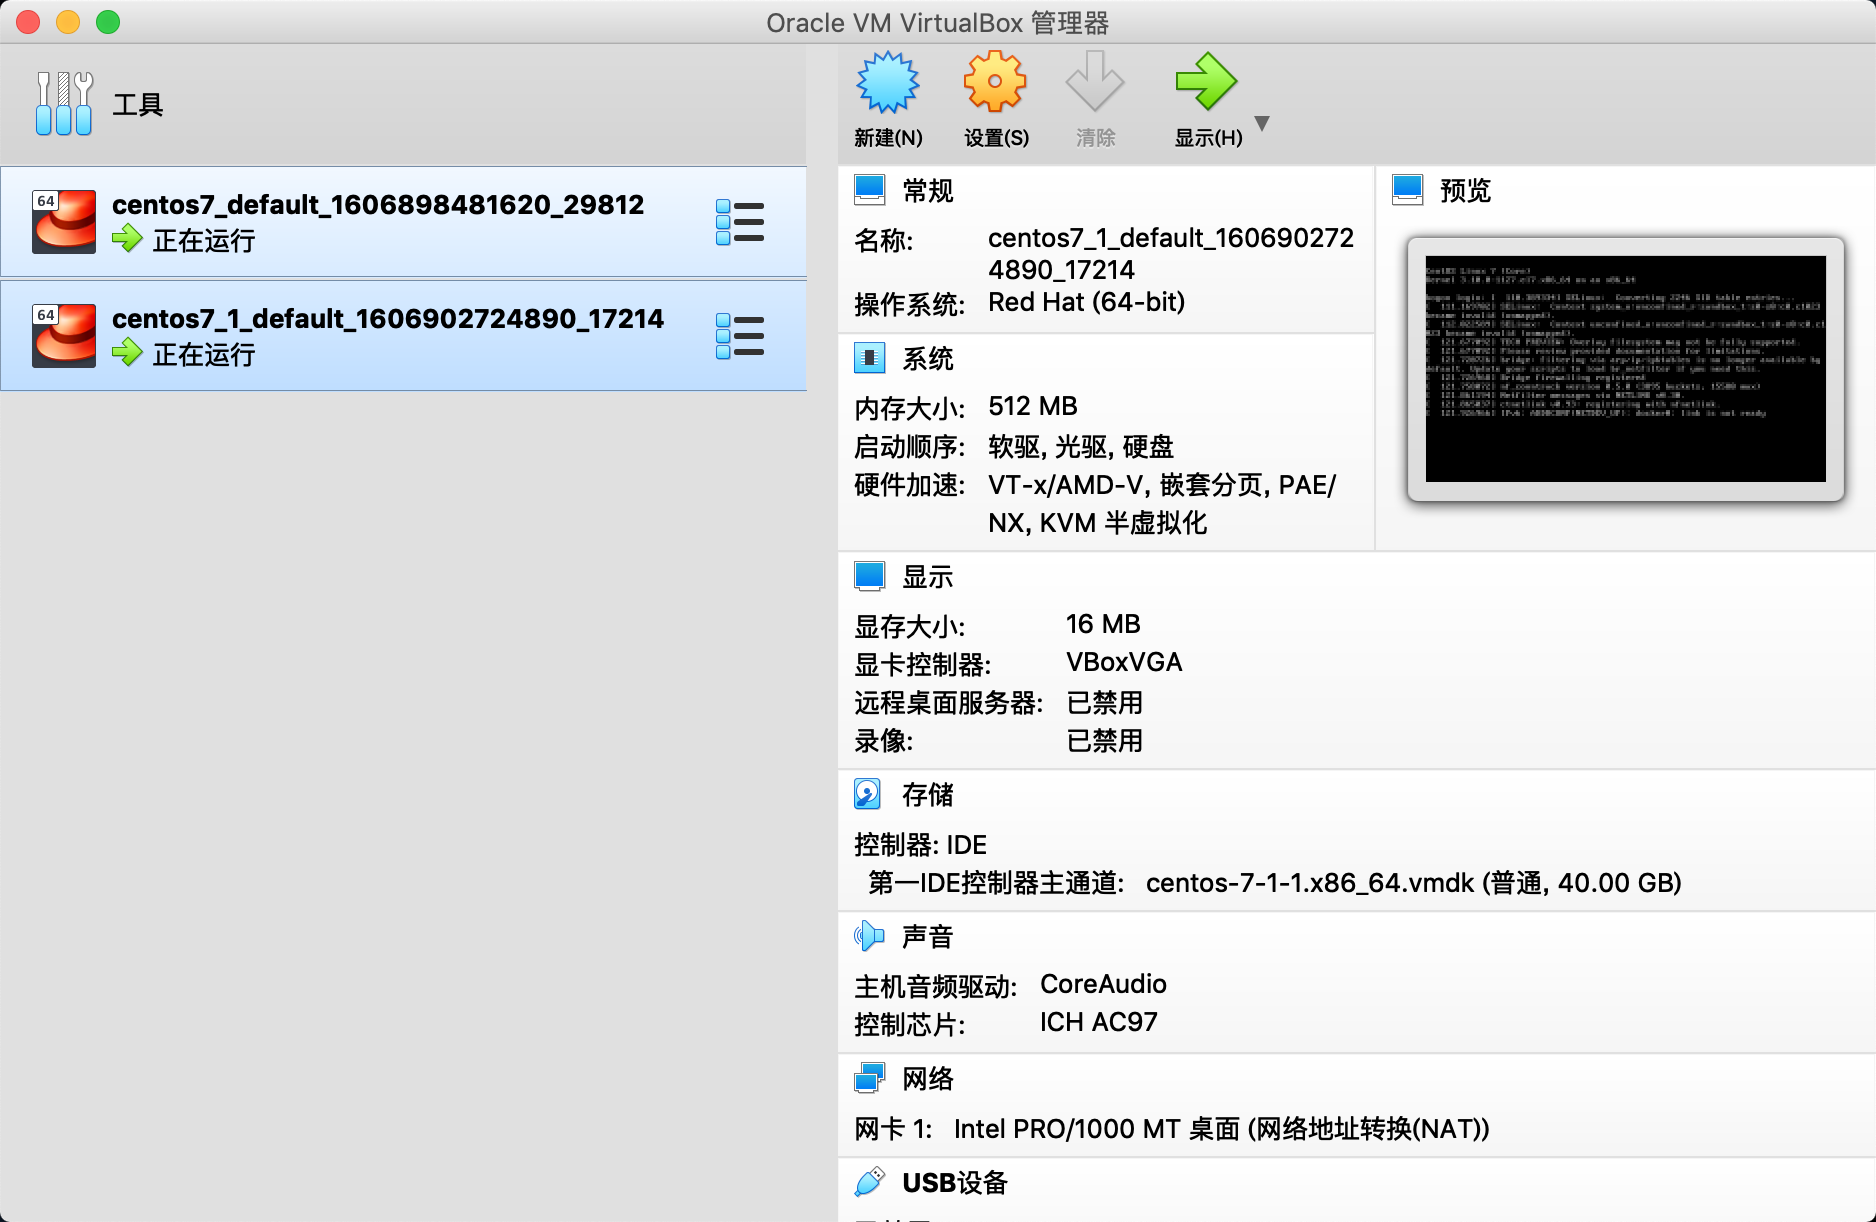This screenshot has height=1222, width=1876.
Task: Click the Intel PRO/1000 MT adapter entry
Action: pyautogui.click(x=1221, y=1129)
